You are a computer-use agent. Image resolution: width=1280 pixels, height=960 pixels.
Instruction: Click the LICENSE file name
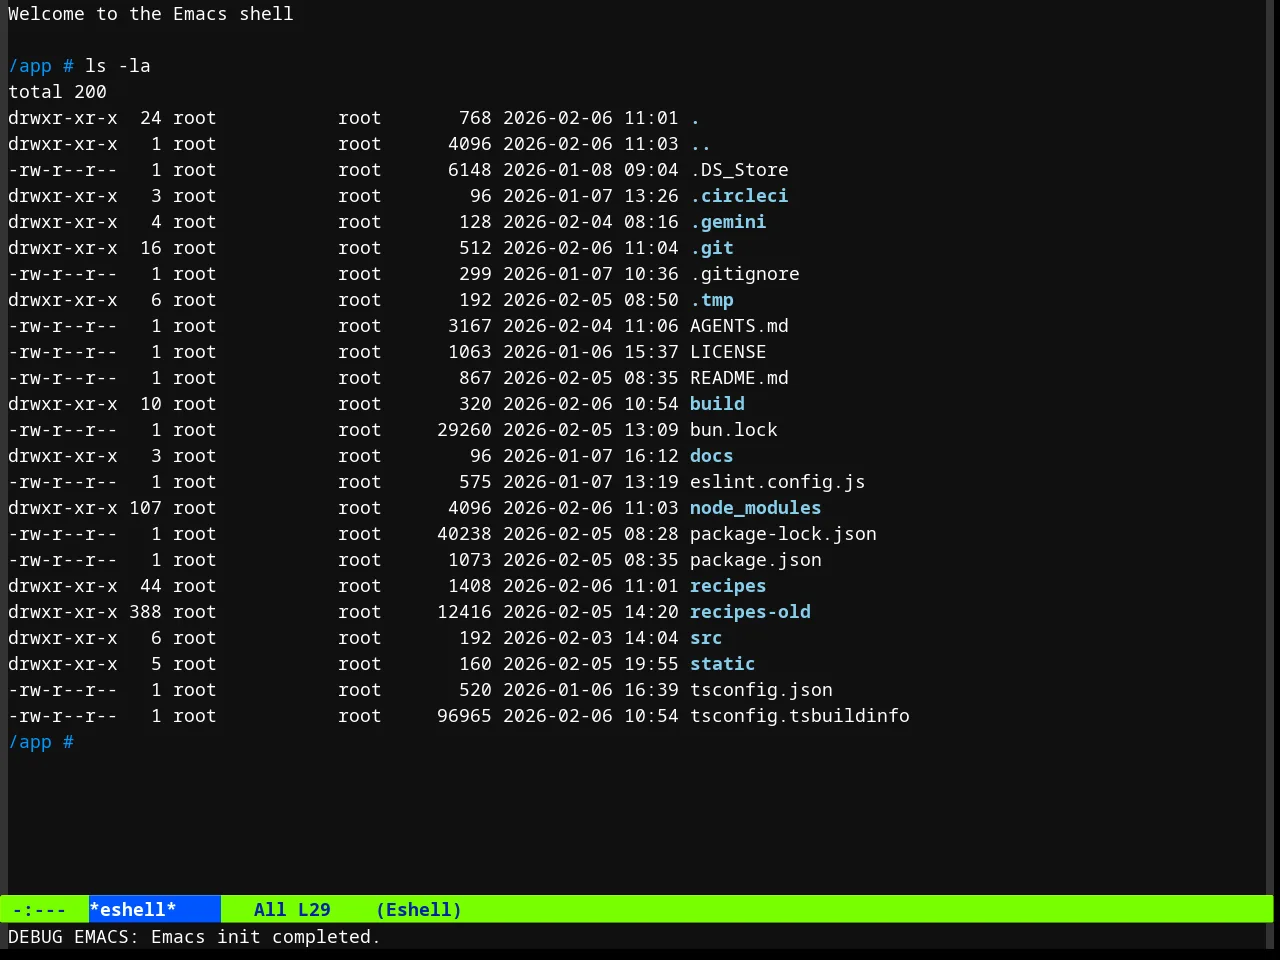pyautogui.click(x=728, y=351)
